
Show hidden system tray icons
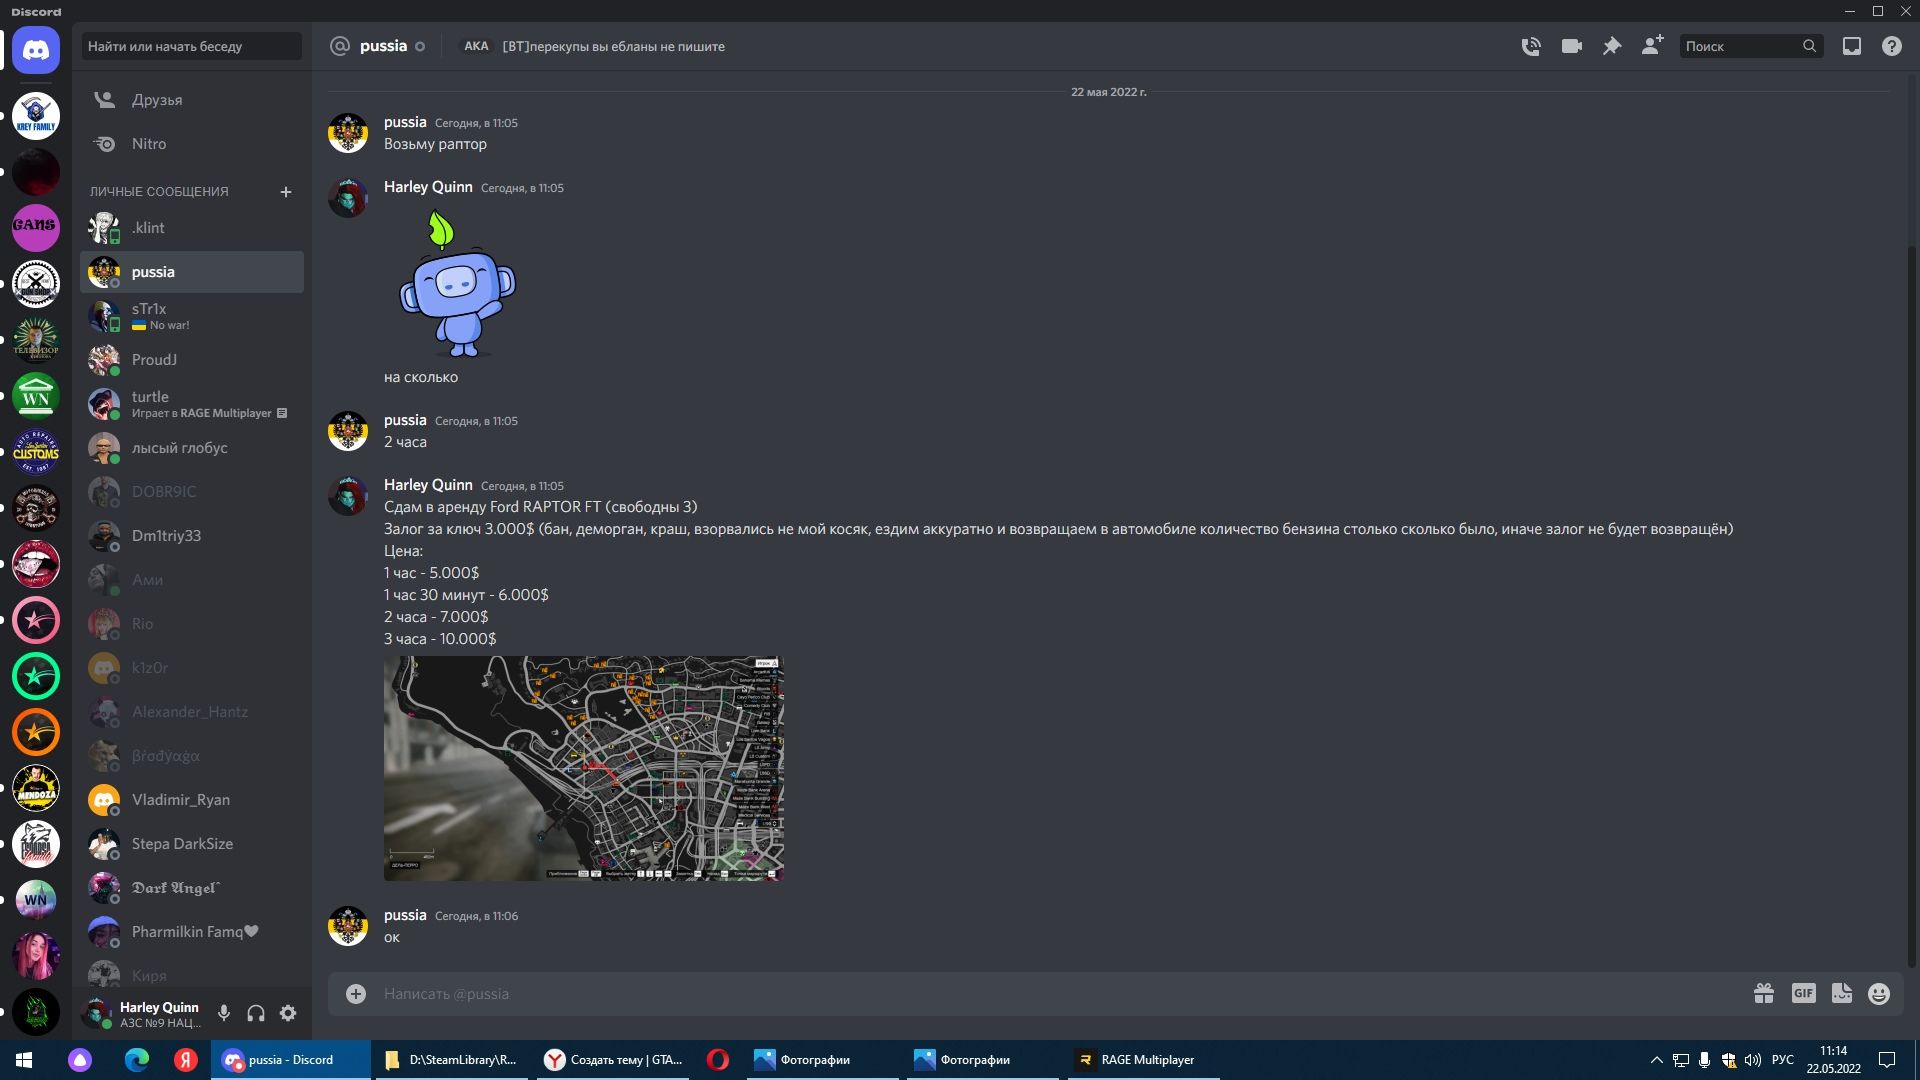(x=1656, y=1060)
